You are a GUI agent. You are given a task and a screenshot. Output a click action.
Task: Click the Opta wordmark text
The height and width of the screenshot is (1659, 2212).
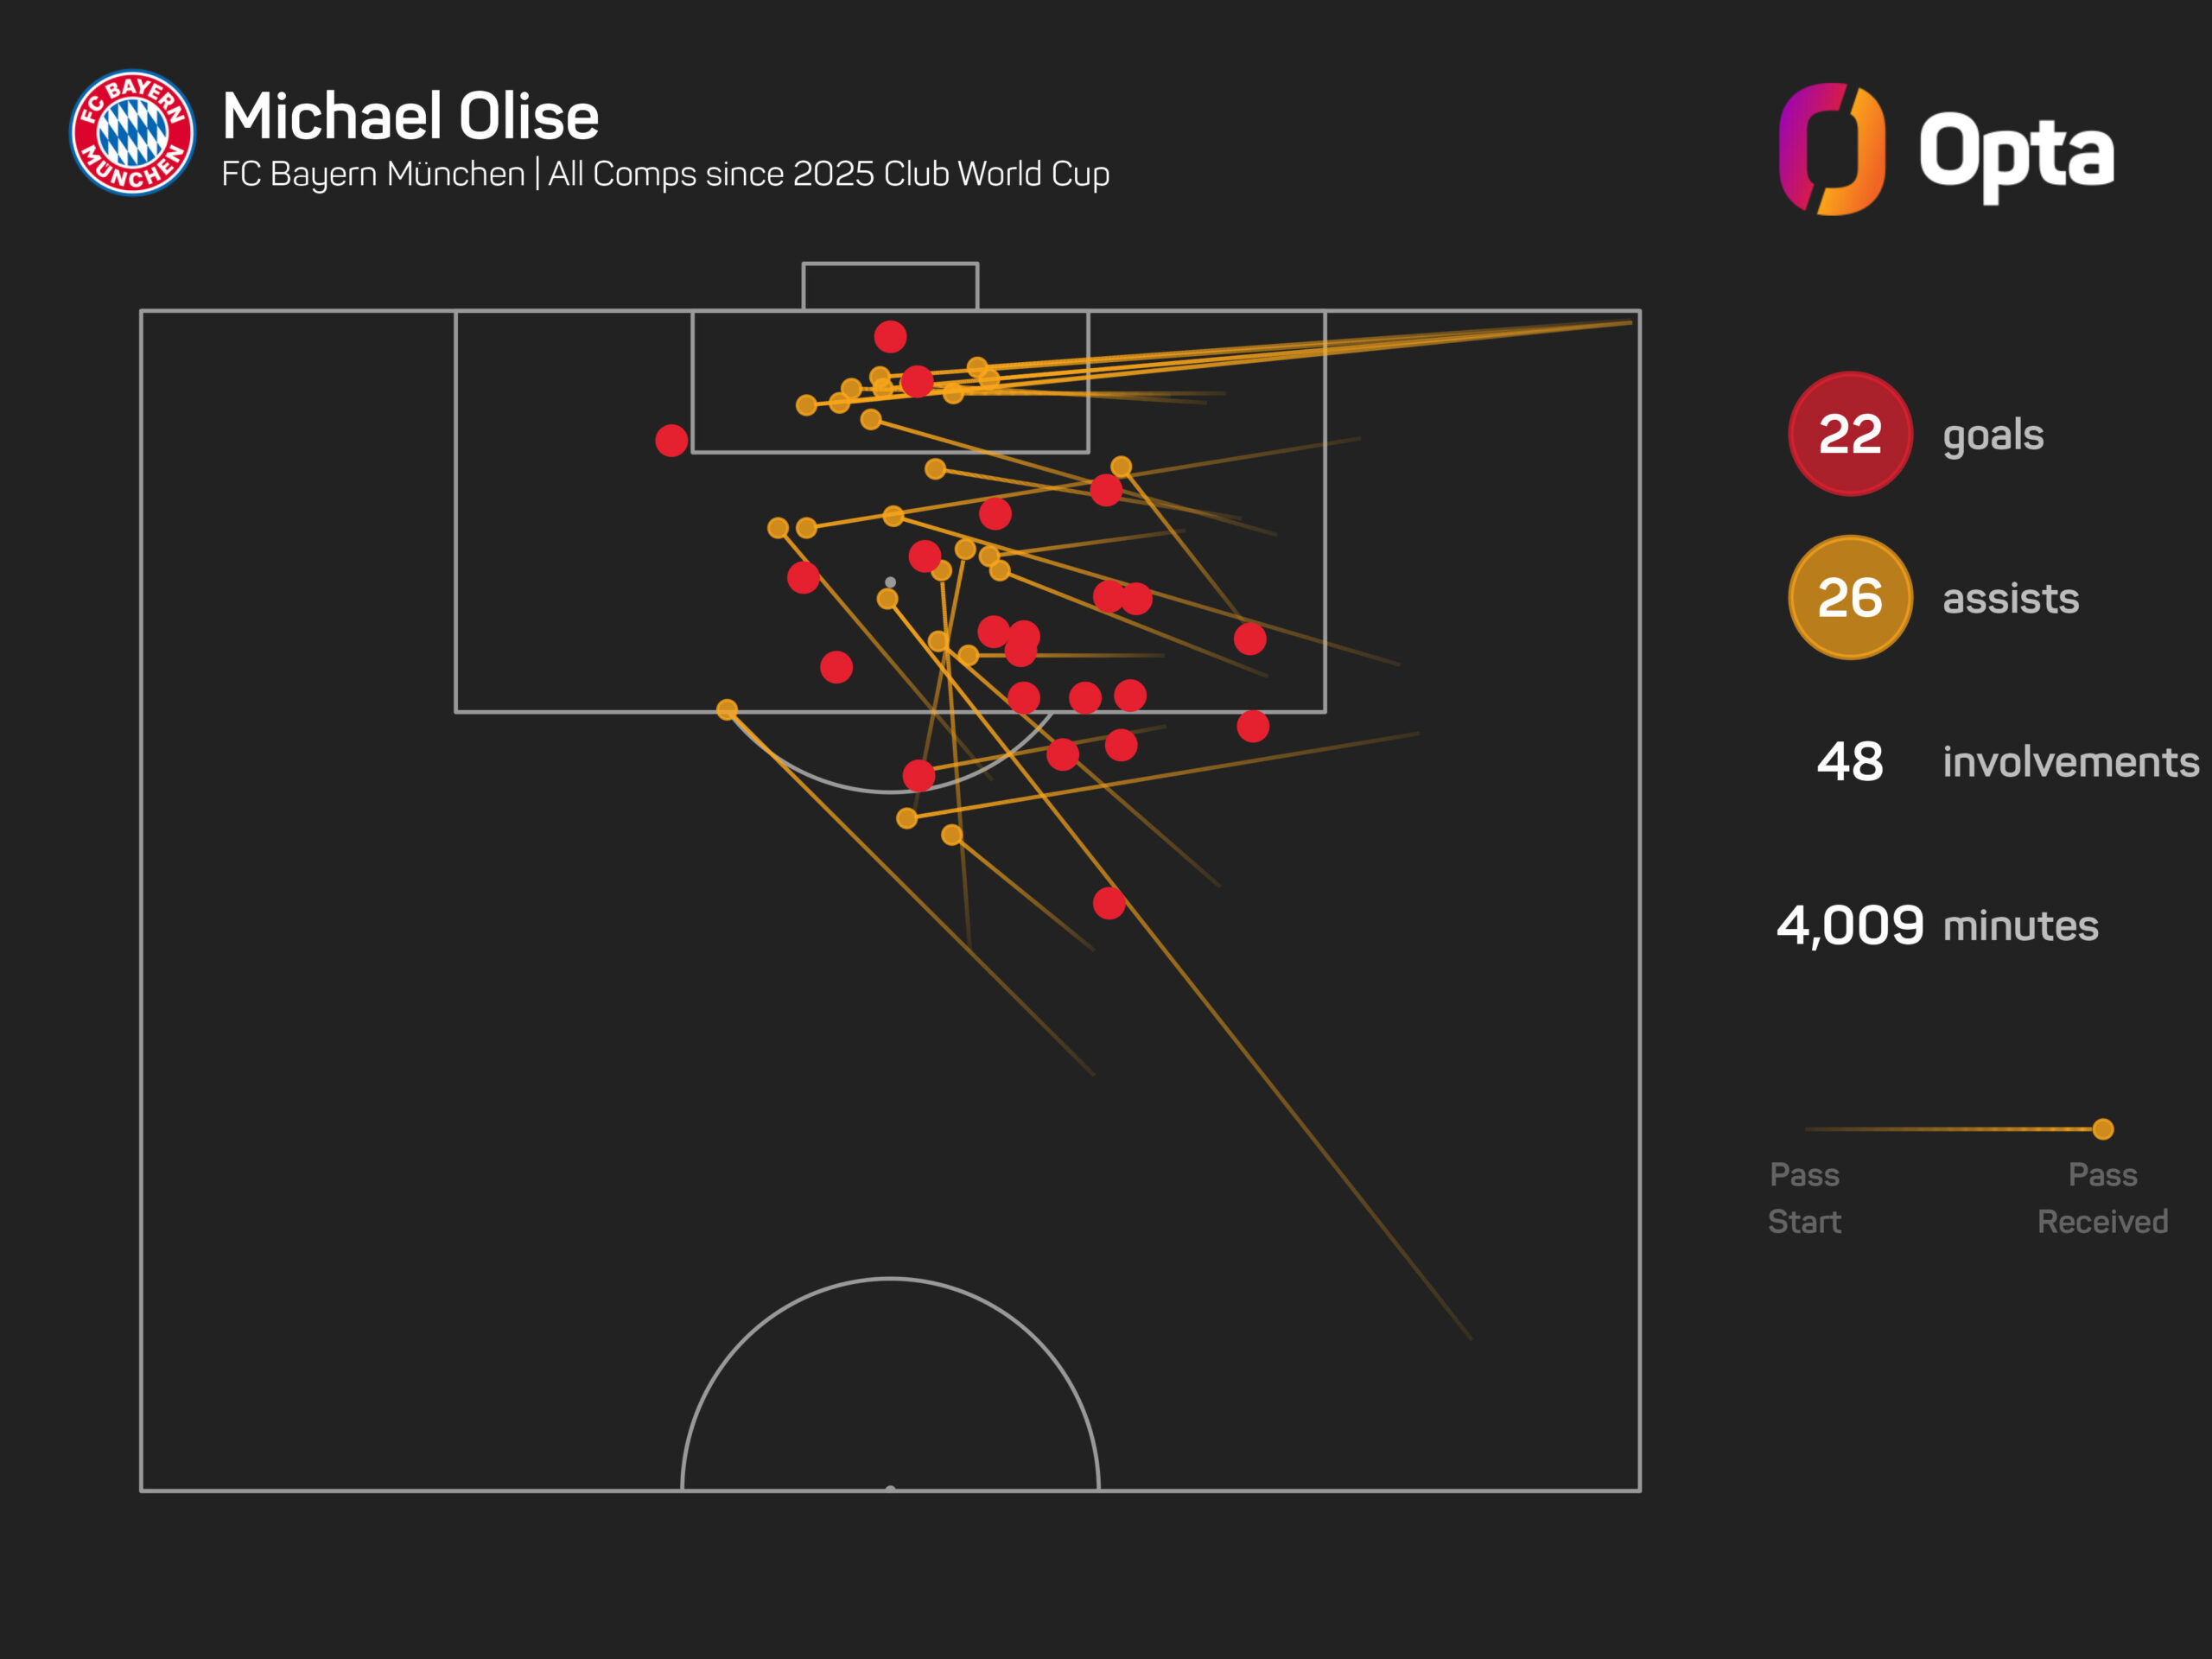2016,153
